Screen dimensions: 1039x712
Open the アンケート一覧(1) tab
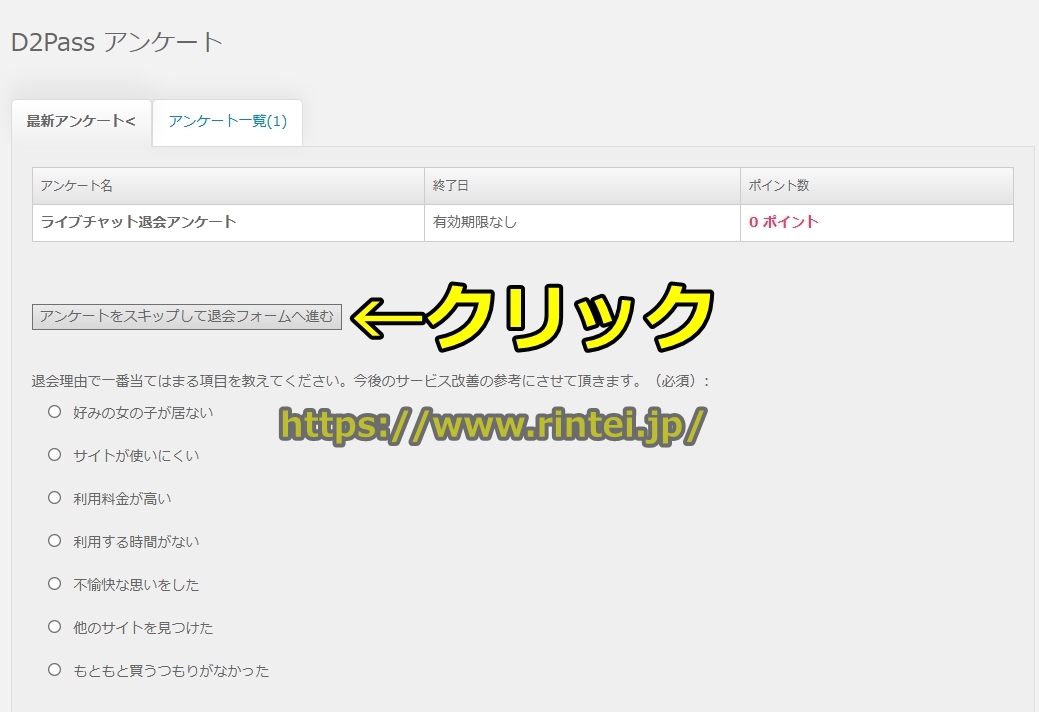click(228, 121)
